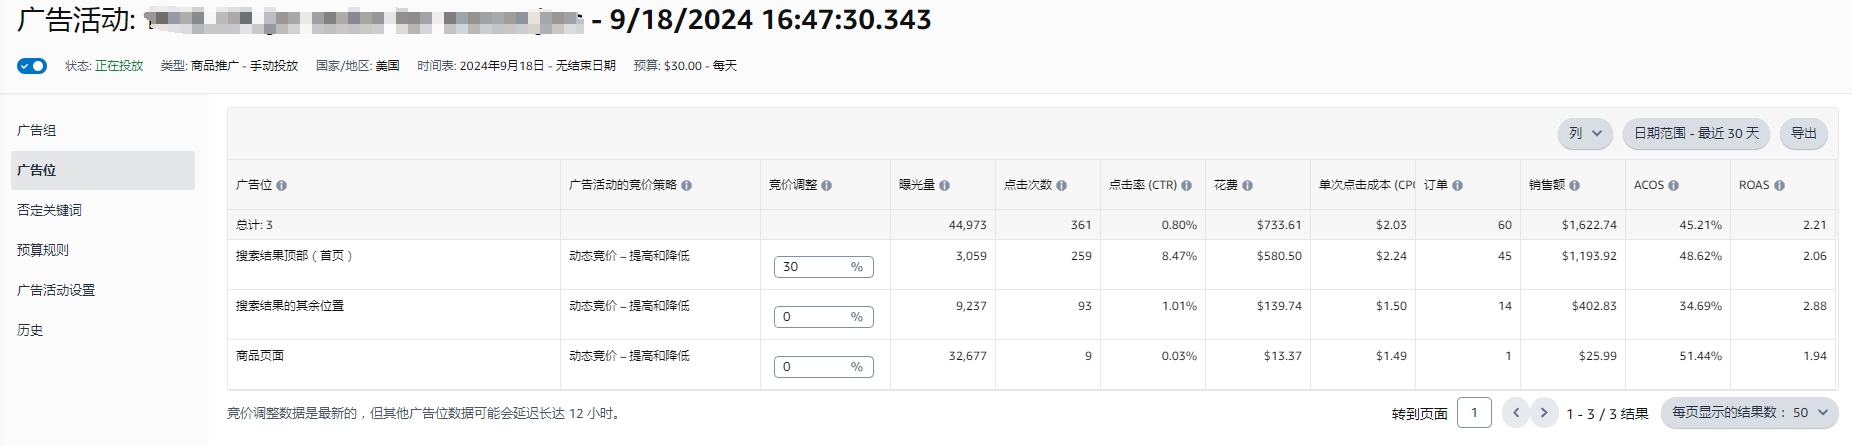The height and width of the screenshot is (445, 1852).
Task: Click info icon next to 曝光量 header
Action: pyautogui.click(x=944, y=186)
